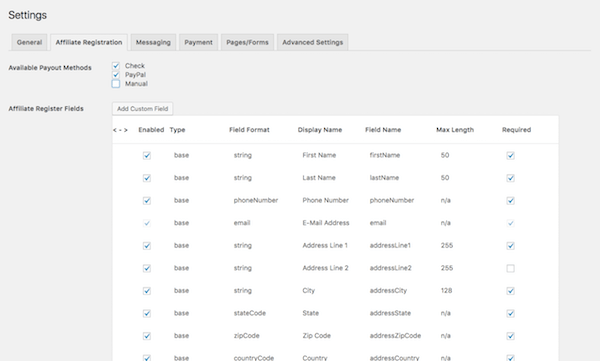
Task: Open the Payment tab
Action: (198, 42)
